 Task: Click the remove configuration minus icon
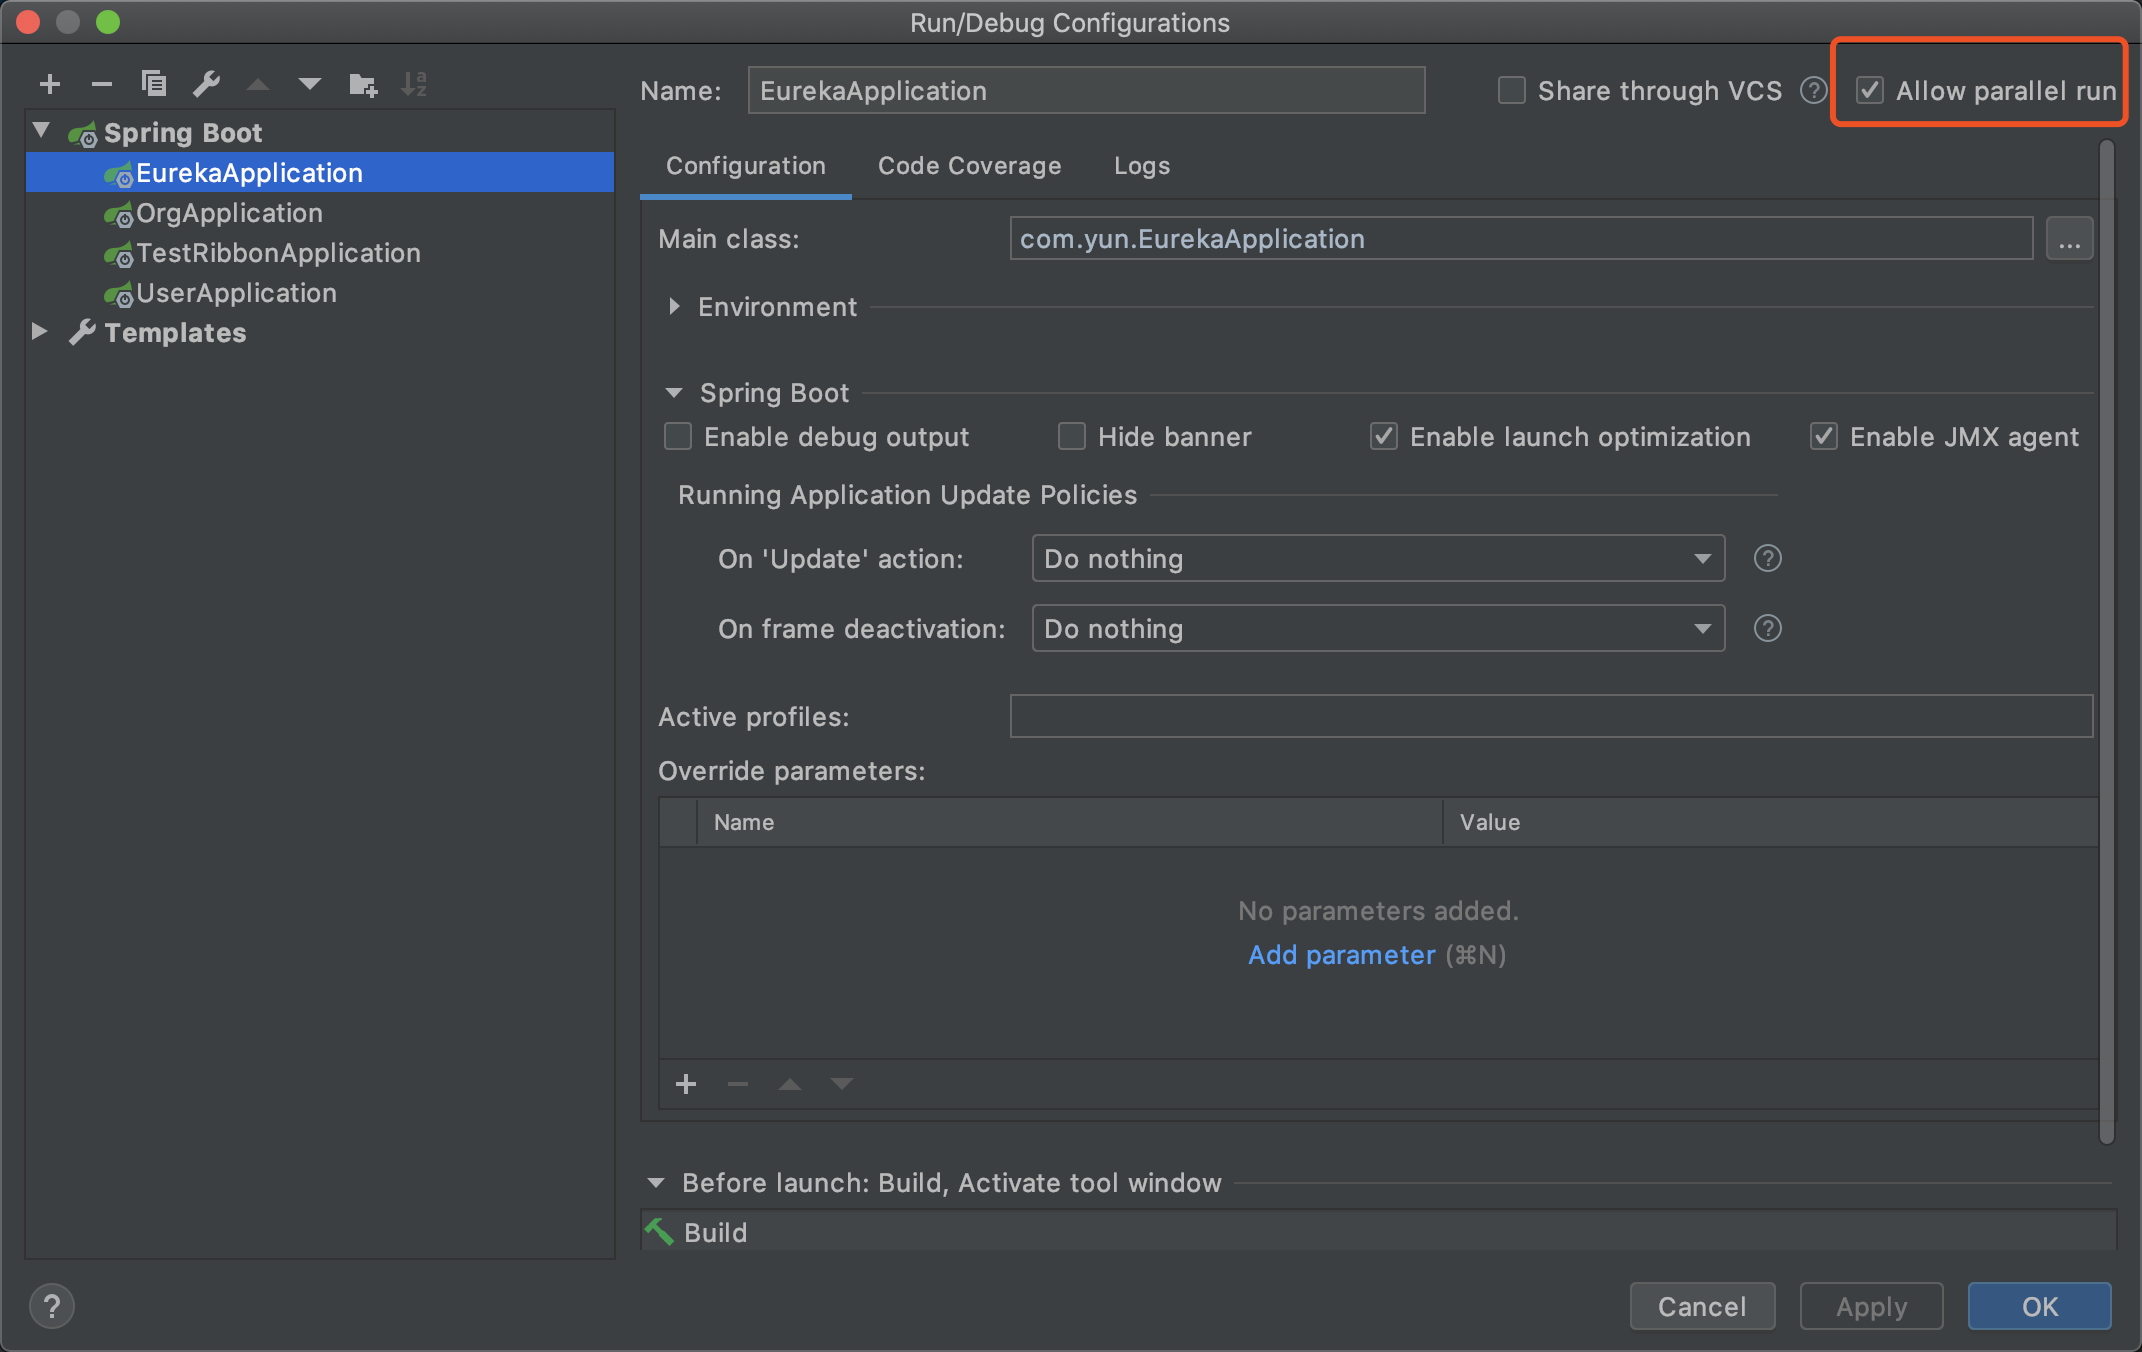coord(101,84)
